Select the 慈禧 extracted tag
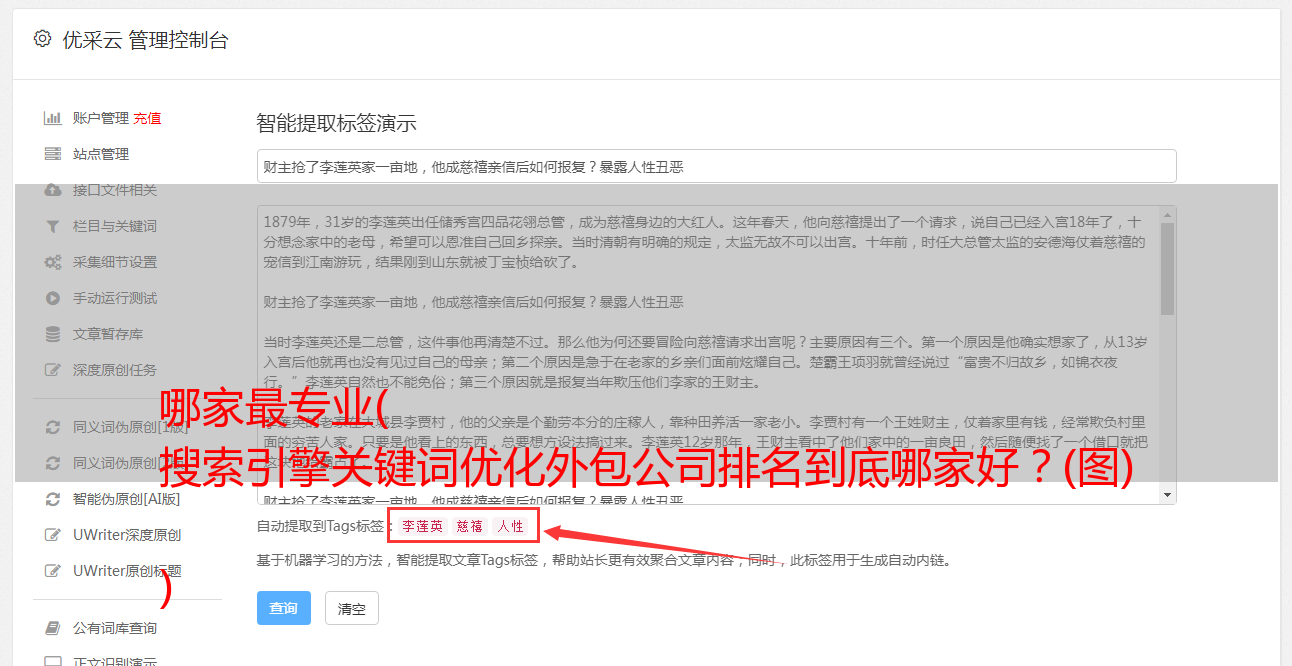This screenshot has height=666, width=1292. click(470, 526)
